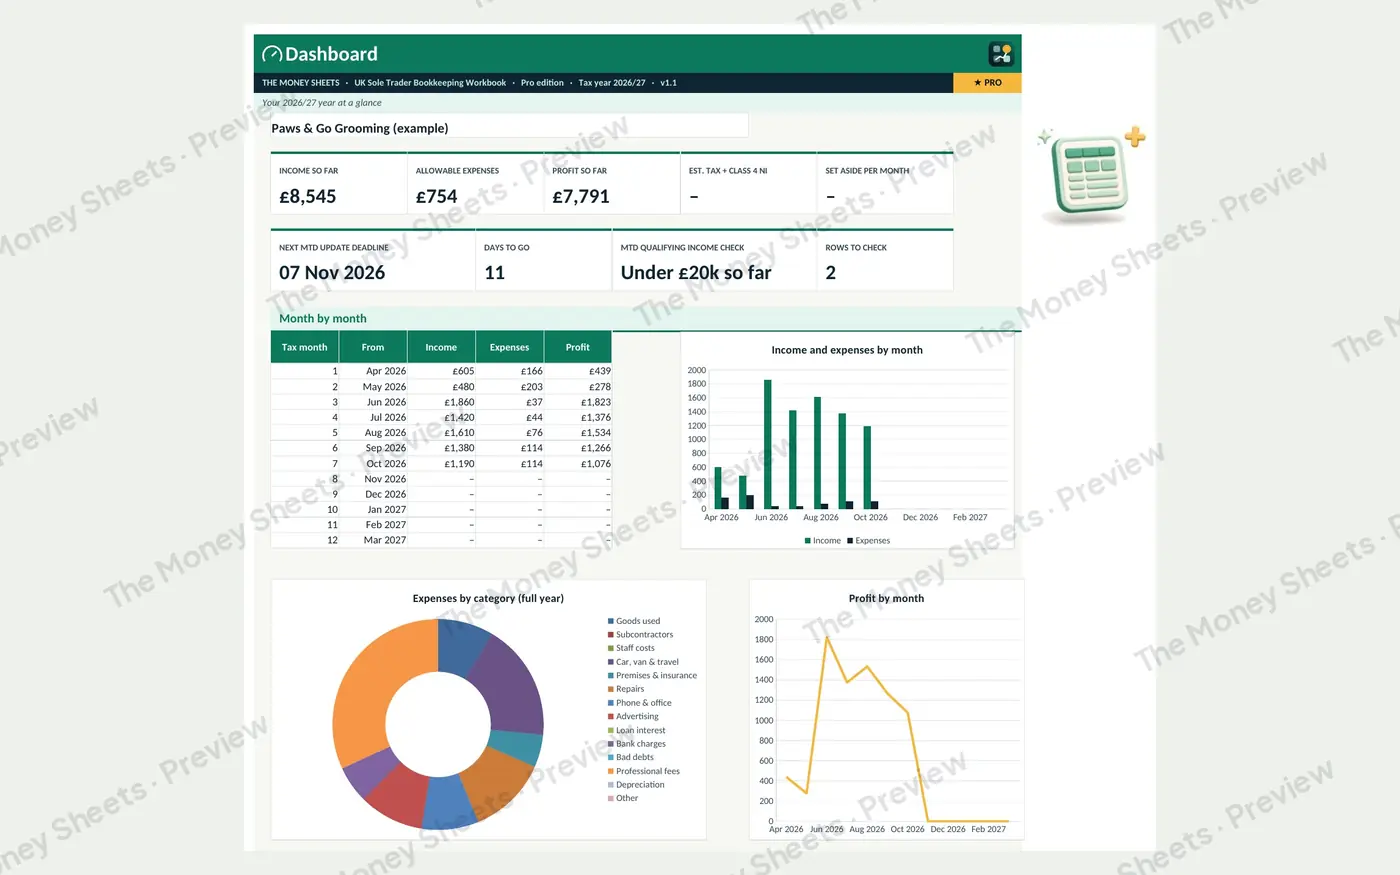Click the Goods used legend swatch
Viewport: 1400px width, 875px height.
tap(611, 621)
